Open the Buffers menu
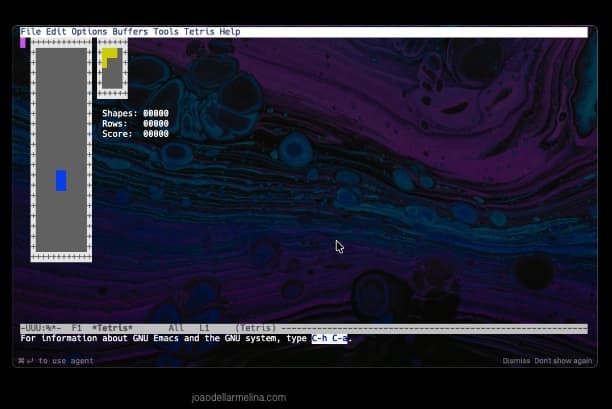612x409 pixels. coord(130,32)
